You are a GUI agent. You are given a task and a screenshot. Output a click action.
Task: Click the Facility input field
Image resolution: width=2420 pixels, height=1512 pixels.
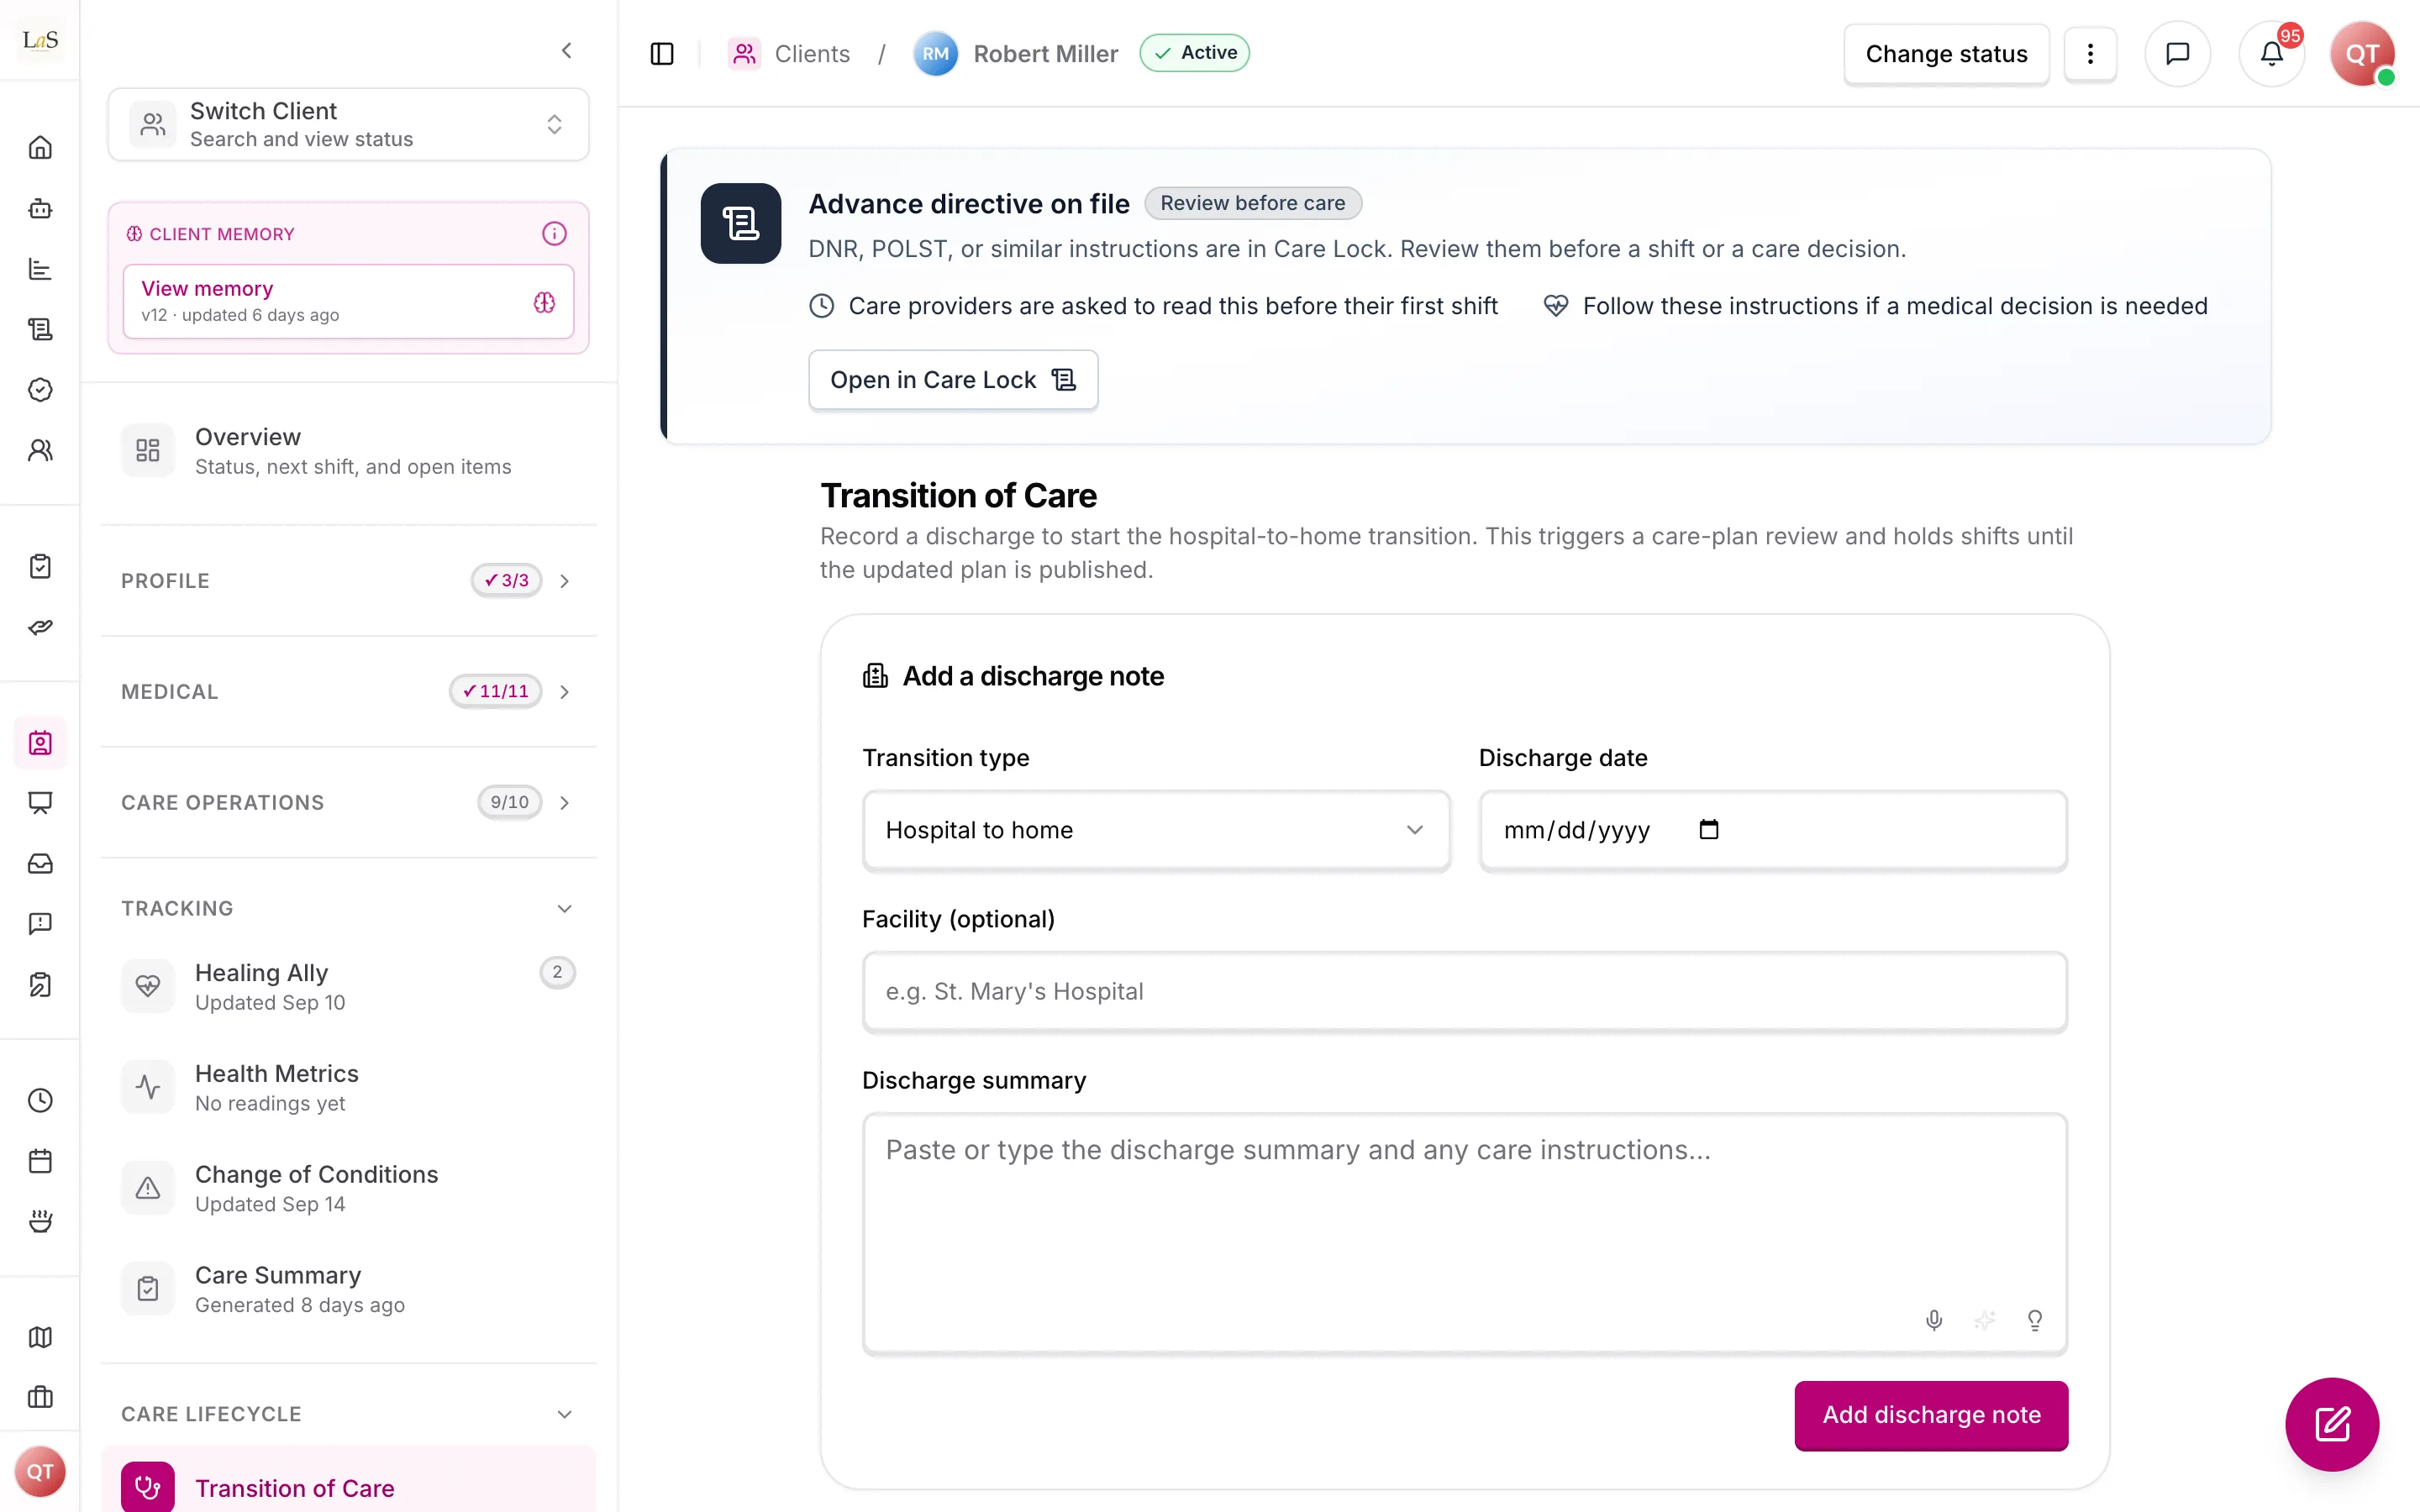1464,991
